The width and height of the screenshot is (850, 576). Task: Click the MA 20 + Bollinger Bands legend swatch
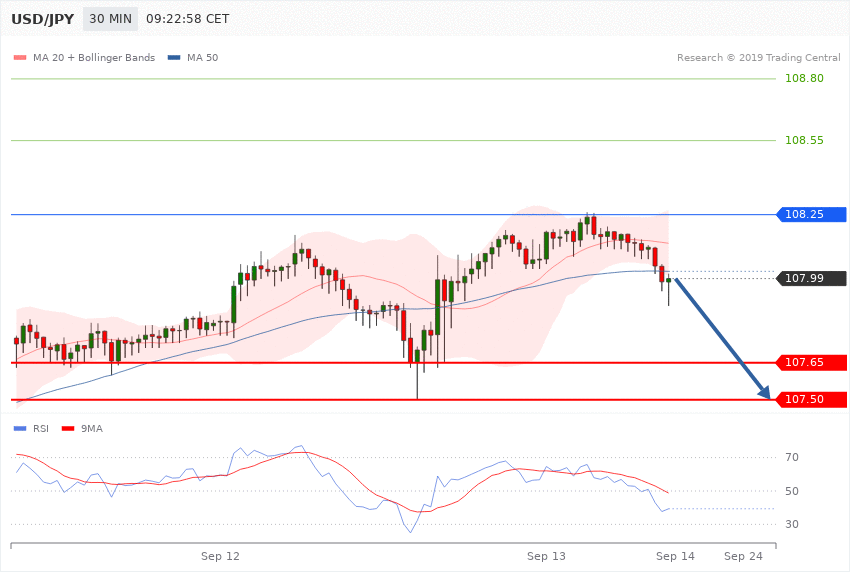point(20,57)
